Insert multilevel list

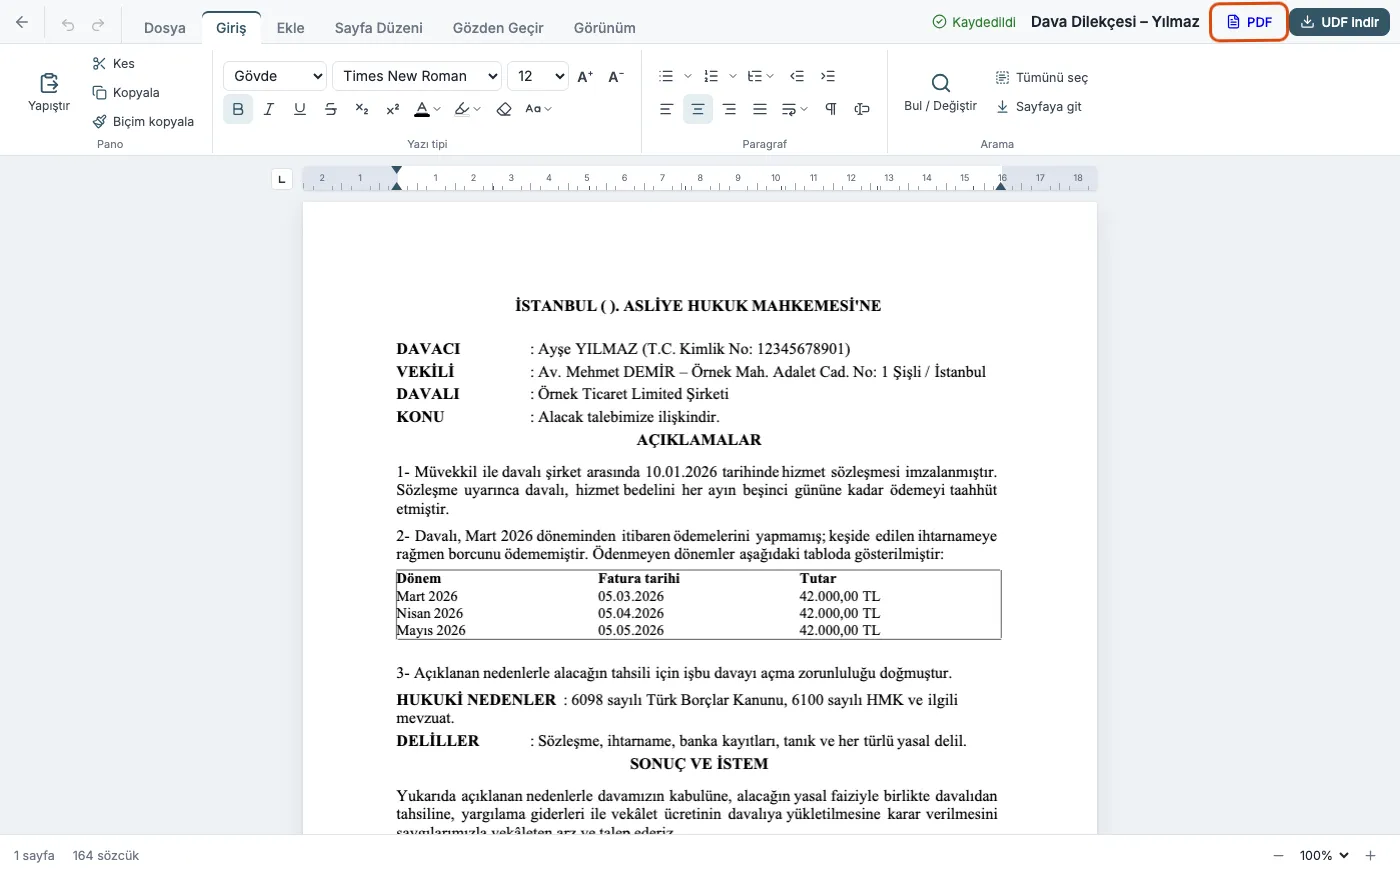pyautogui.click(x=755, y=76)
